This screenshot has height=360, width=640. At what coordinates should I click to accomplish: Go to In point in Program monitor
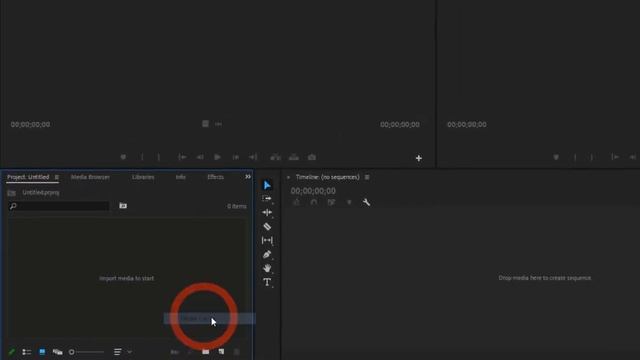(x=615, y=157)
